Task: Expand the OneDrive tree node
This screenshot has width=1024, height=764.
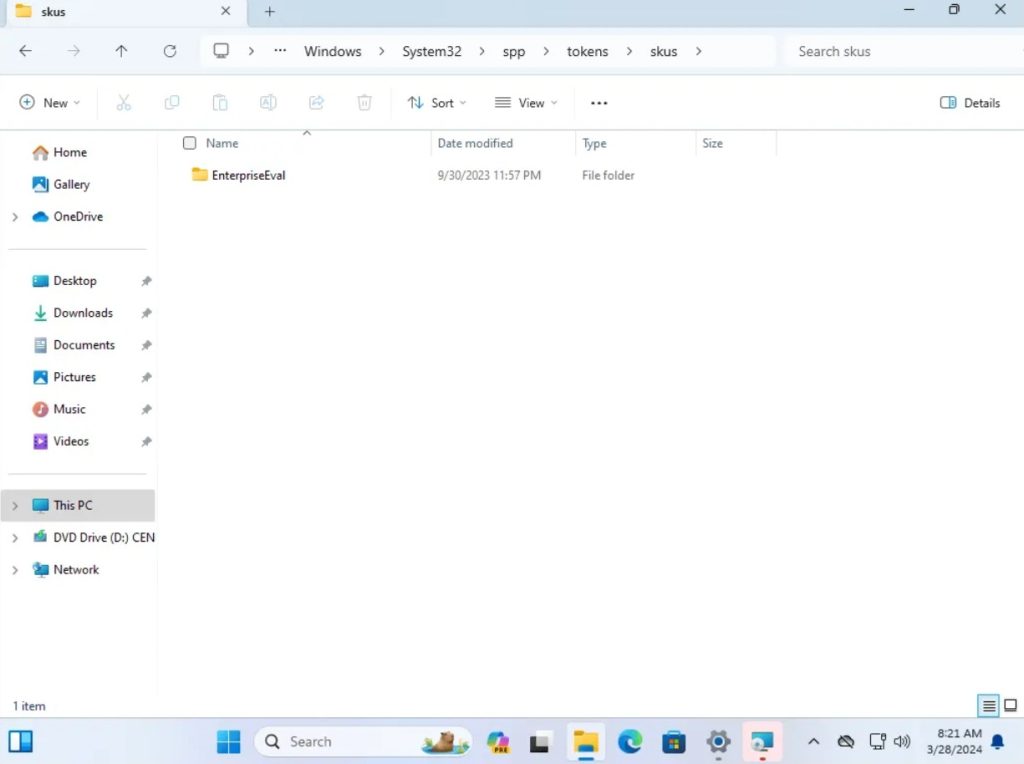Action: point(15,217)
